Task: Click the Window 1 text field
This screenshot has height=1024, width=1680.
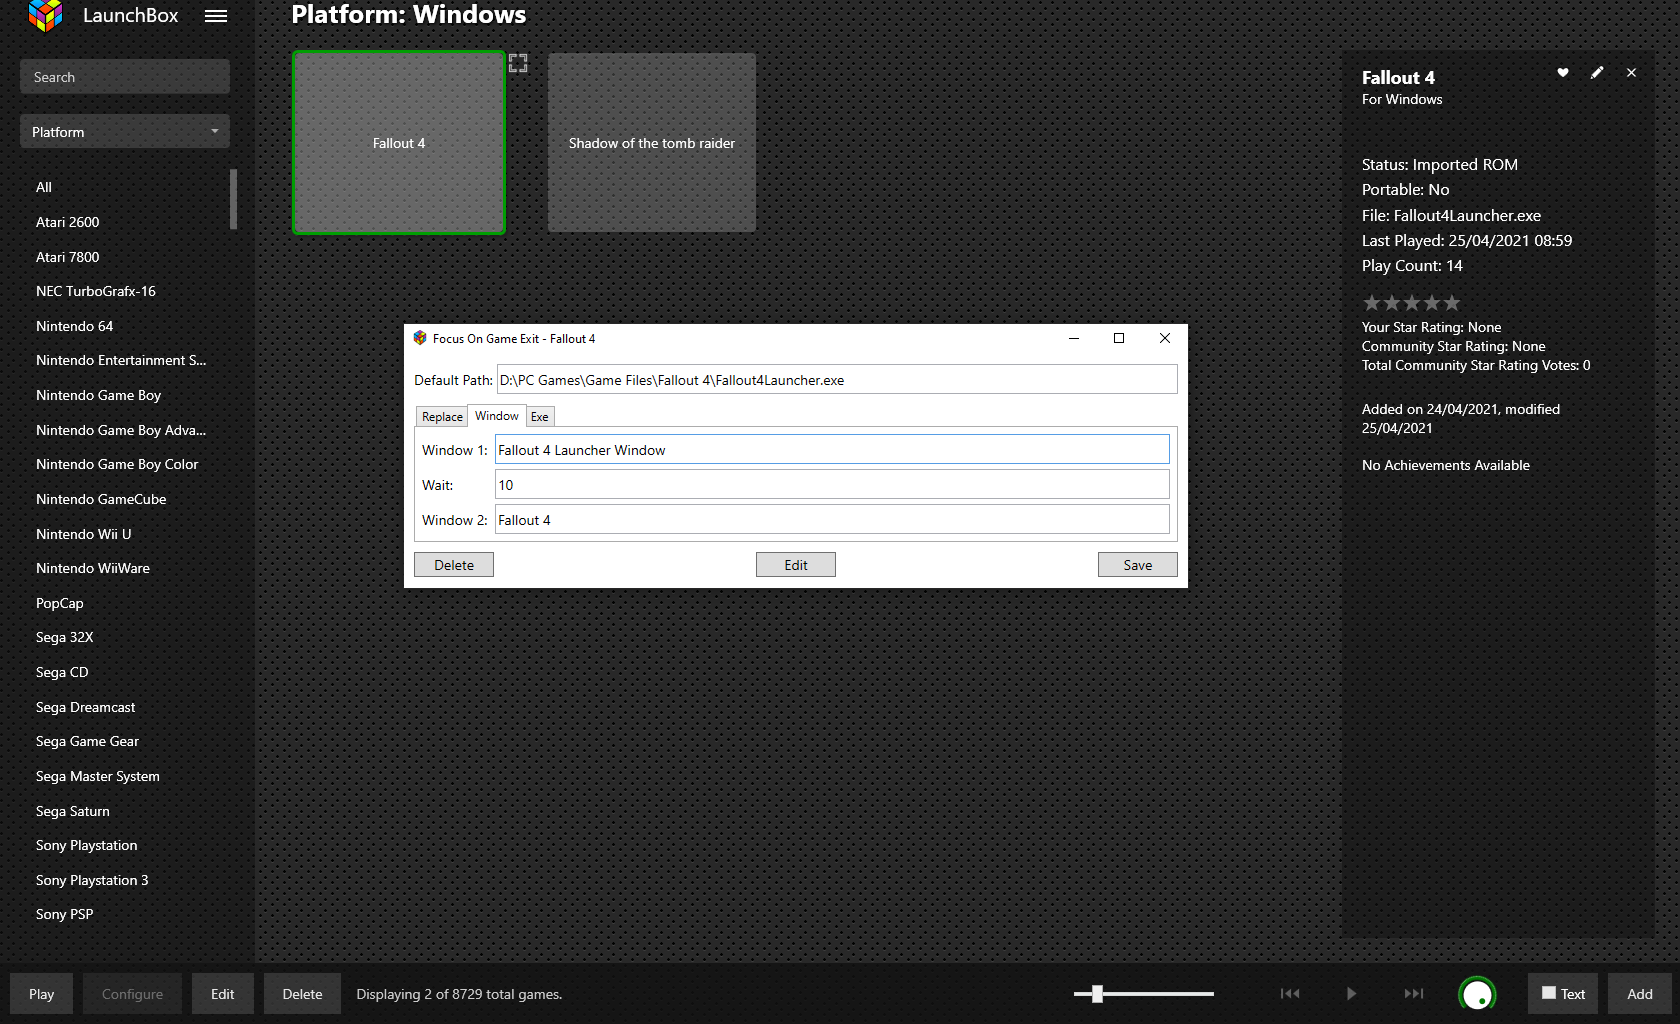Action: coord(832,450)
